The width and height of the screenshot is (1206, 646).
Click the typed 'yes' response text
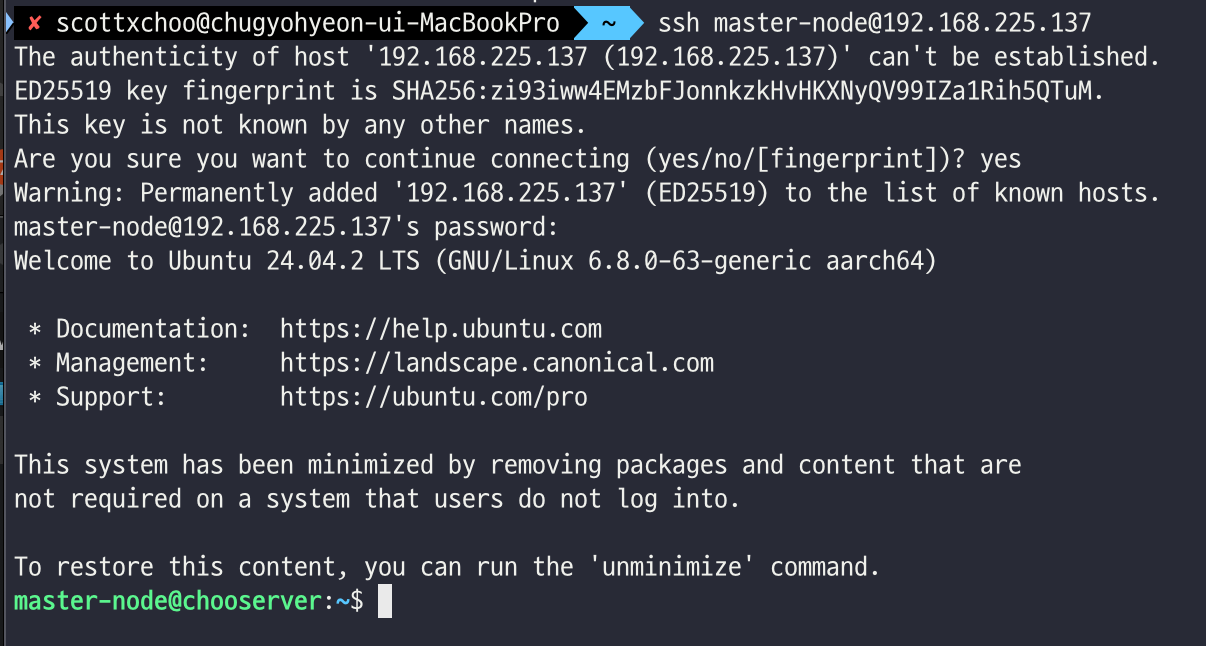tap(1000, 159)
